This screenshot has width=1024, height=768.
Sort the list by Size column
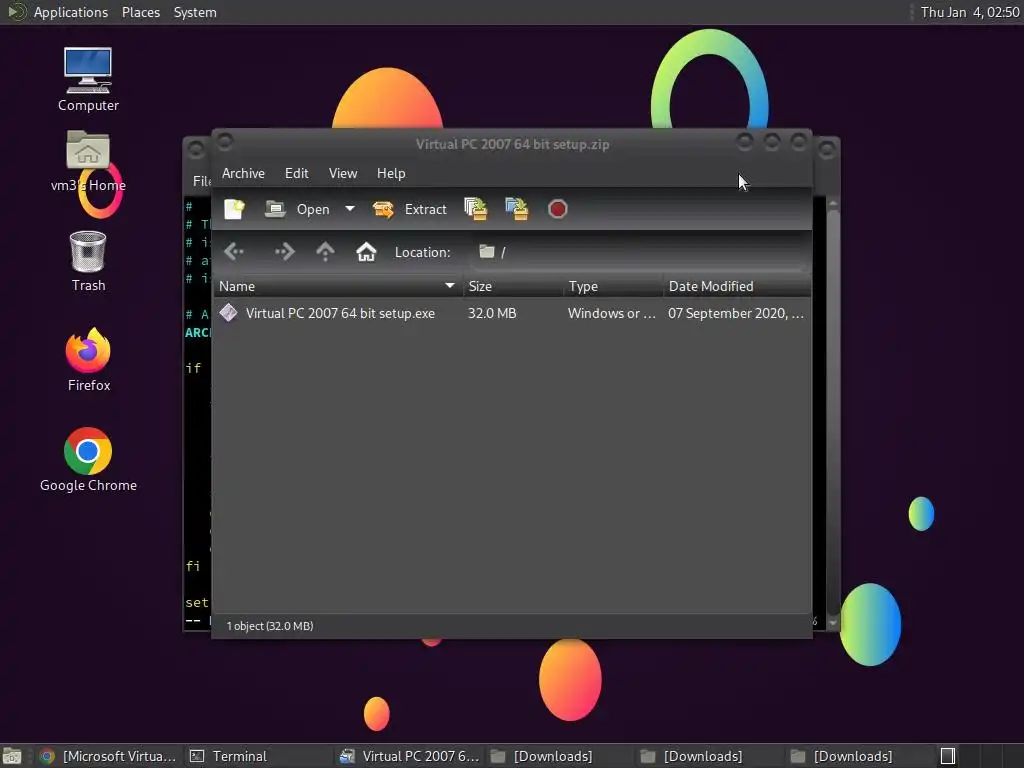(x=513, y=286)
